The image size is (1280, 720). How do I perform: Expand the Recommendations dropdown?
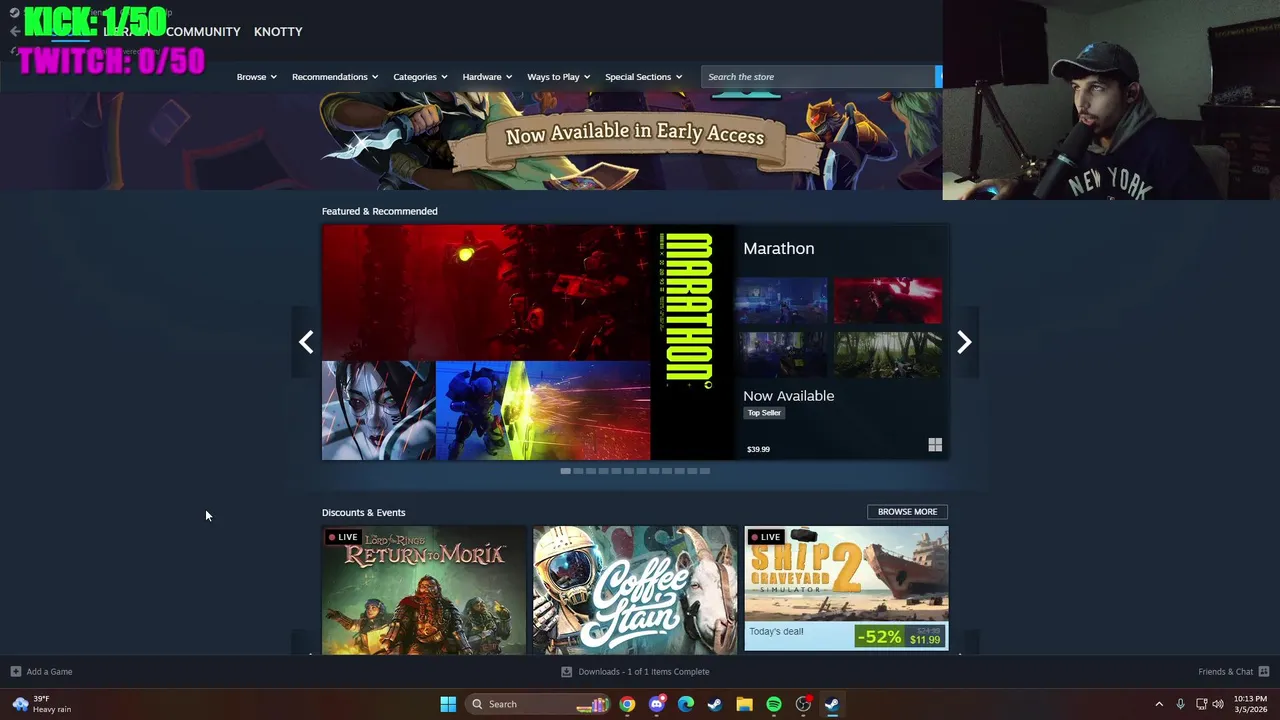pos(335,77)
